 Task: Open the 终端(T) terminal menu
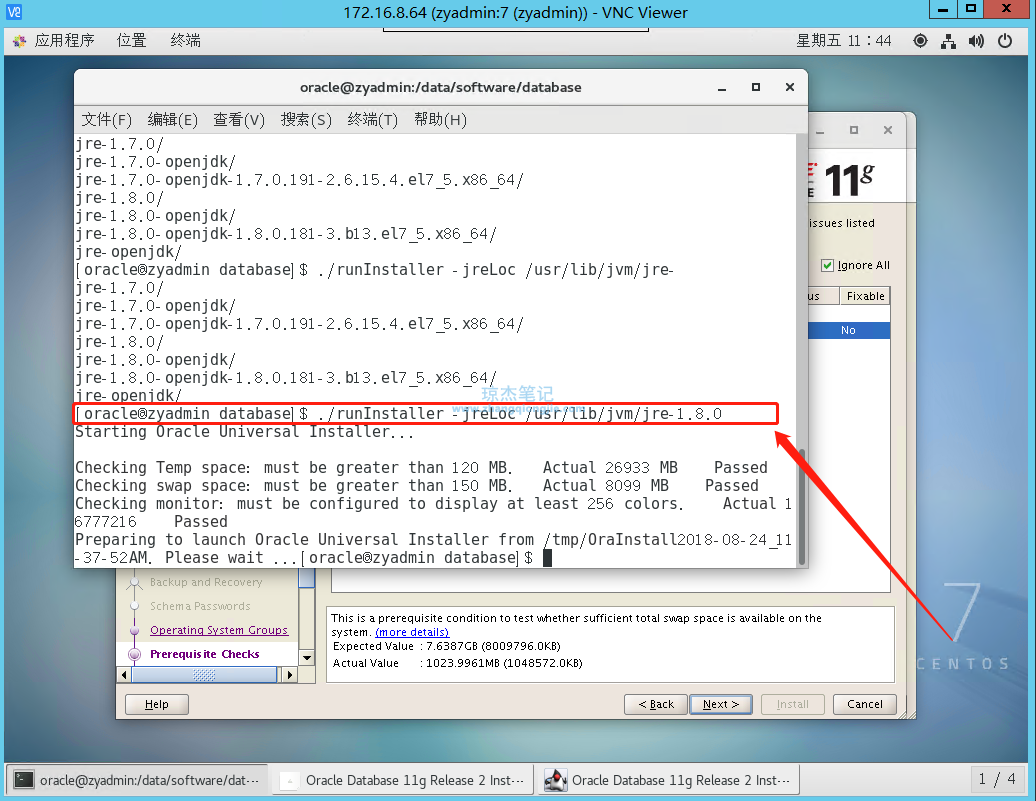(x=373, y=120)
